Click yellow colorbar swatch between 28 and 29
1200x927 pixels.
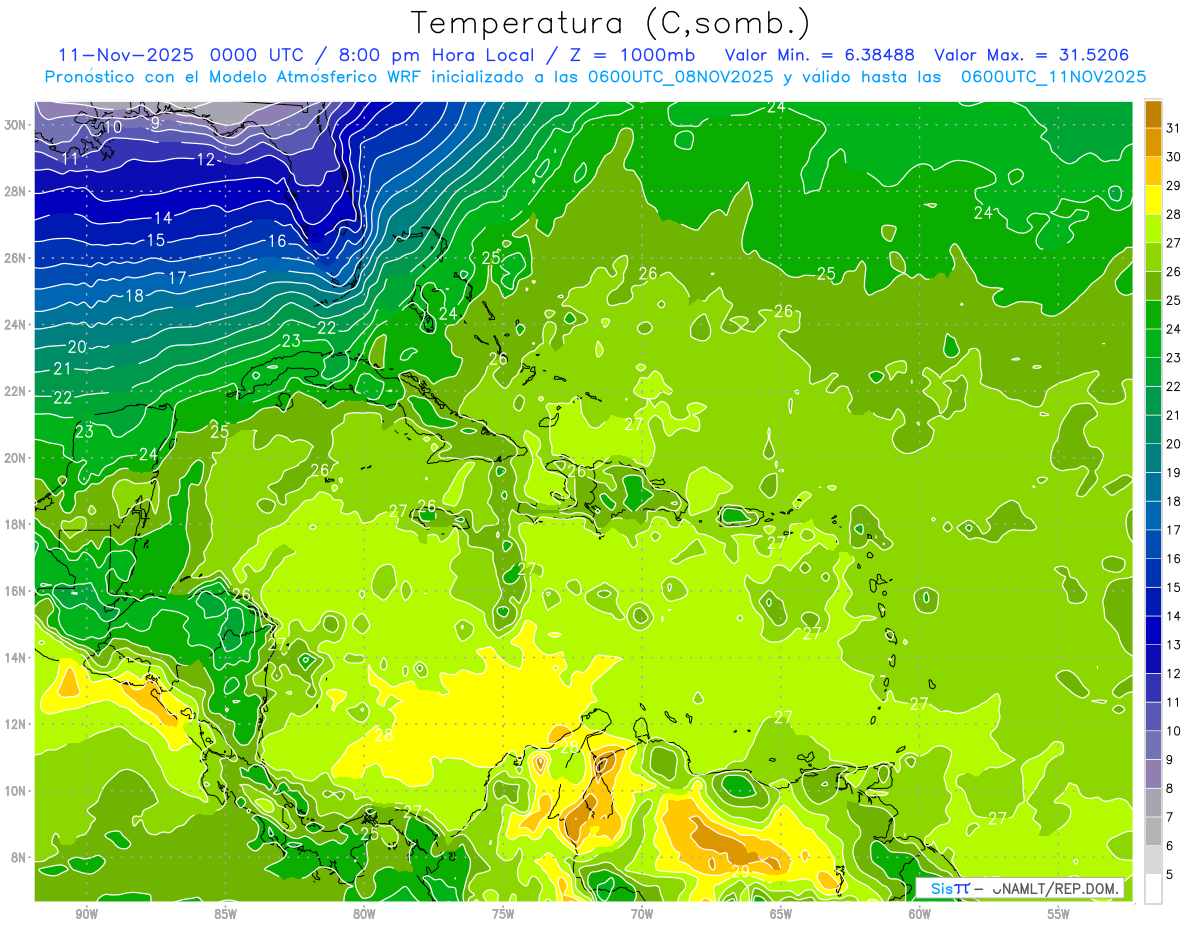point(1153,200)
